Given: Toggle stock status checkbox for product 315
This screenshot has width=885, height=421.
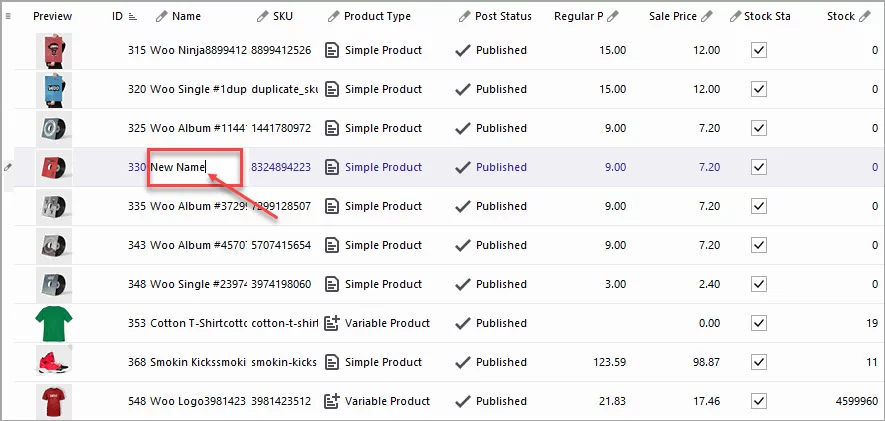Looking at the screenshot, I should pyautogui.click(x=758, y=50).
